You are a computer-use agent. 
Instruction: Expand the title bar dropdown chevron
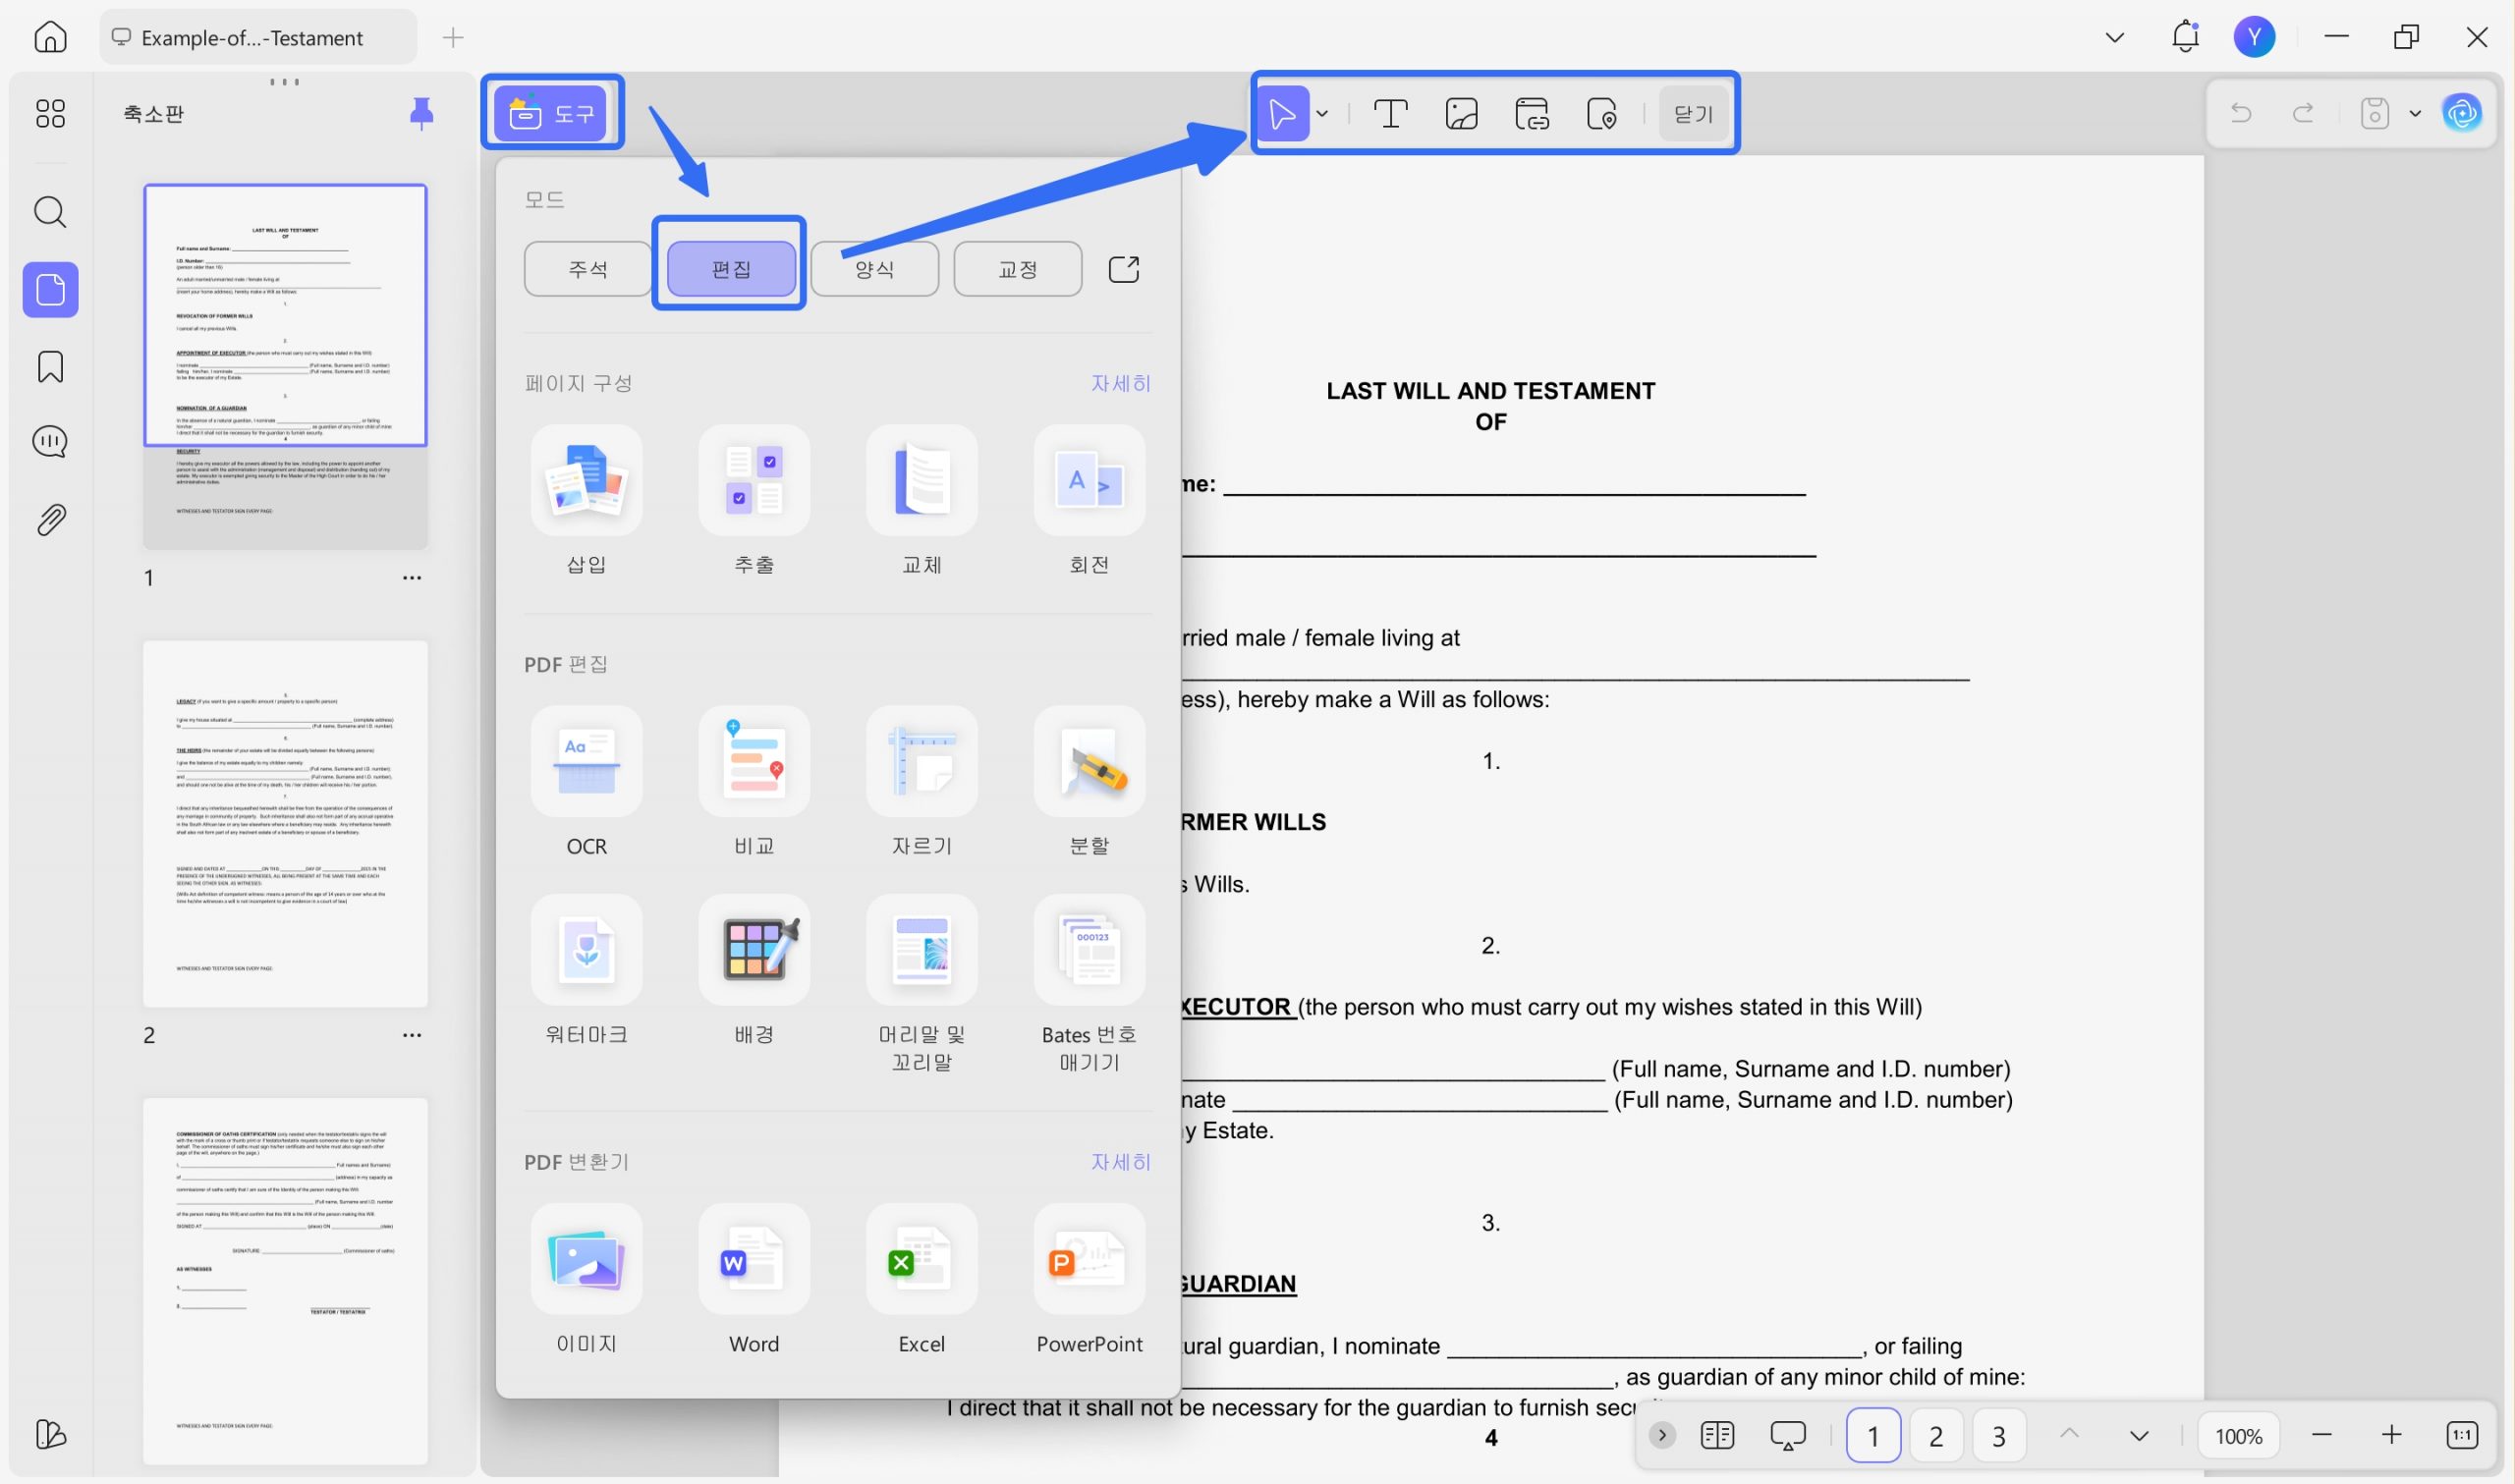pos(2114,37)
